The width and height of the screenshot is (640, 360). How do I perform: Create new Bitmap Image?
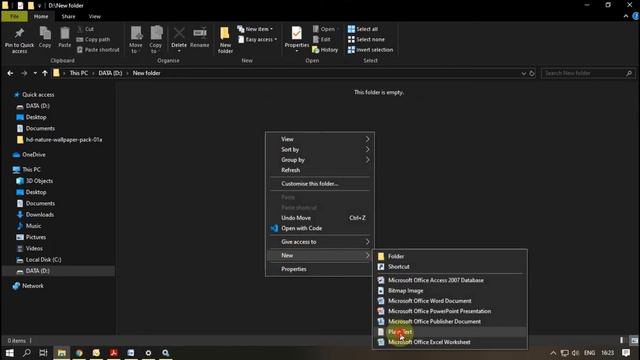tap(450, 291)
